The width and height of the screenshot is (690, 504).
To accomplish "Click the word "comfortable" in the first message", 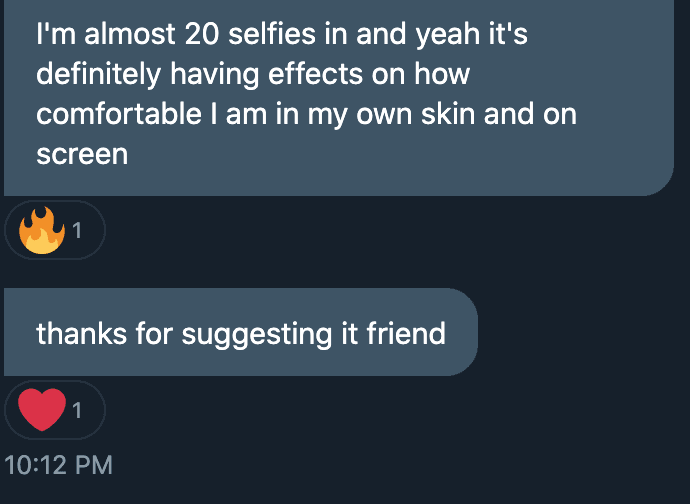I will (119, 114).
